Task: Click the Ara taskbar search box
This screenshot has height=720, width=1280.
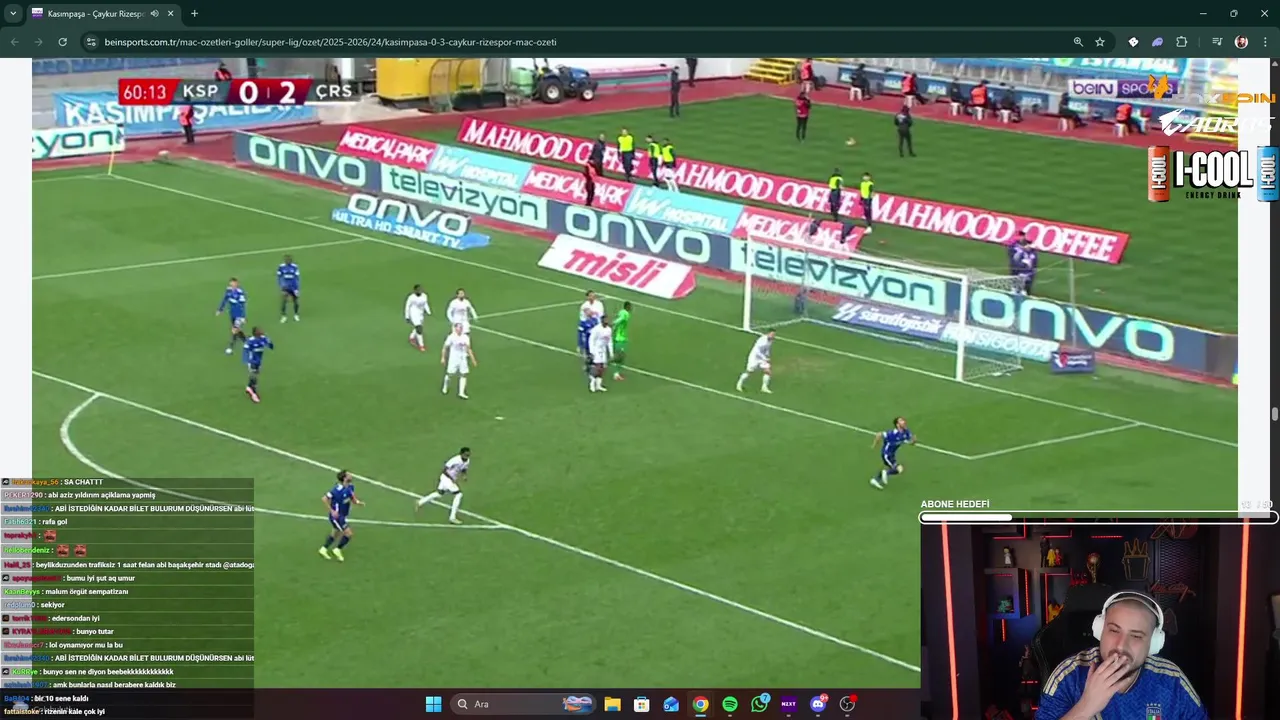Action: click(x=523, y=704)
